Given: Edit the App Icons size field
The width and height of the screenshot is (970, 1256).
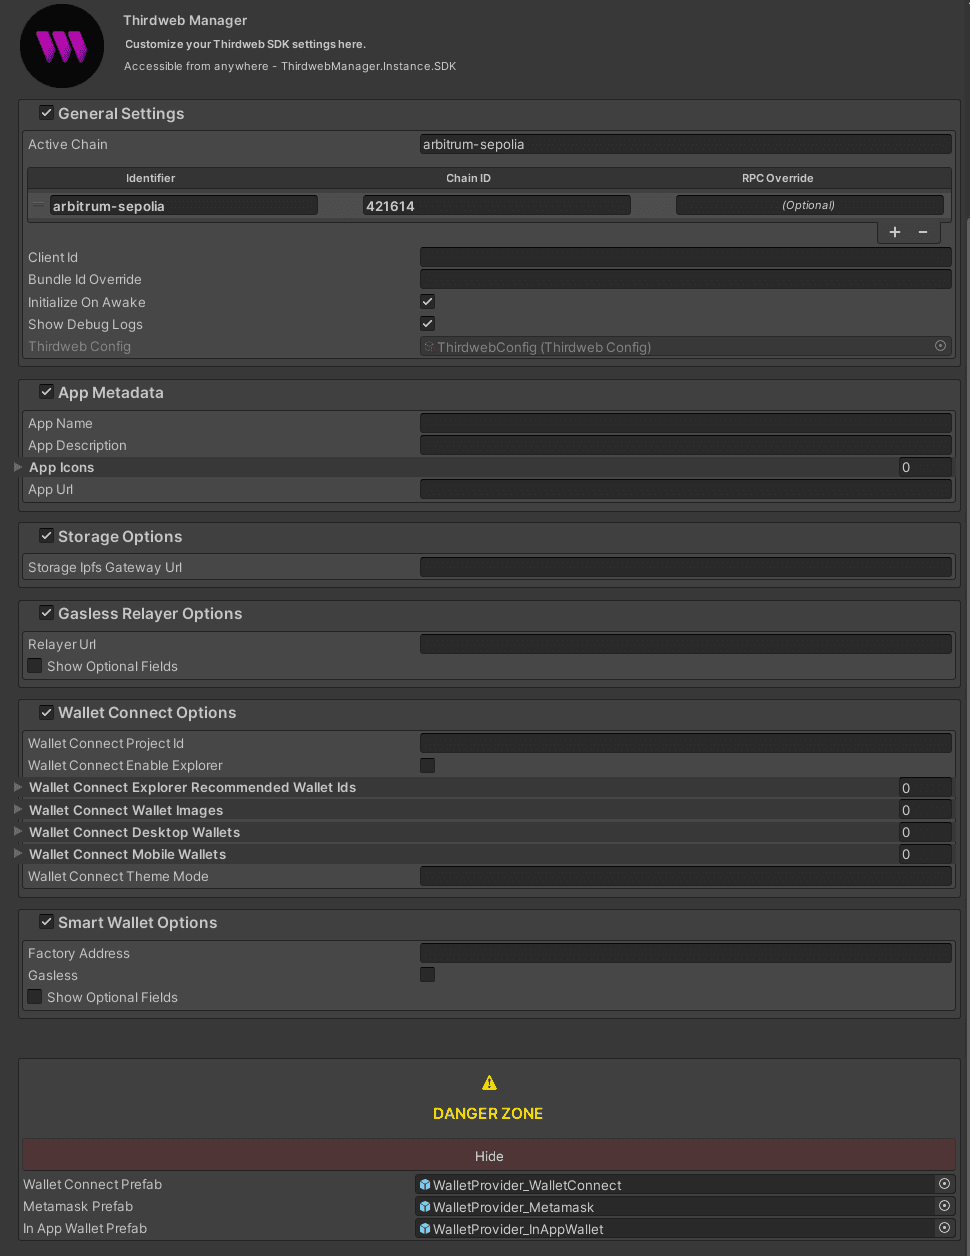Looking at the screenshot, I should 925,467.
